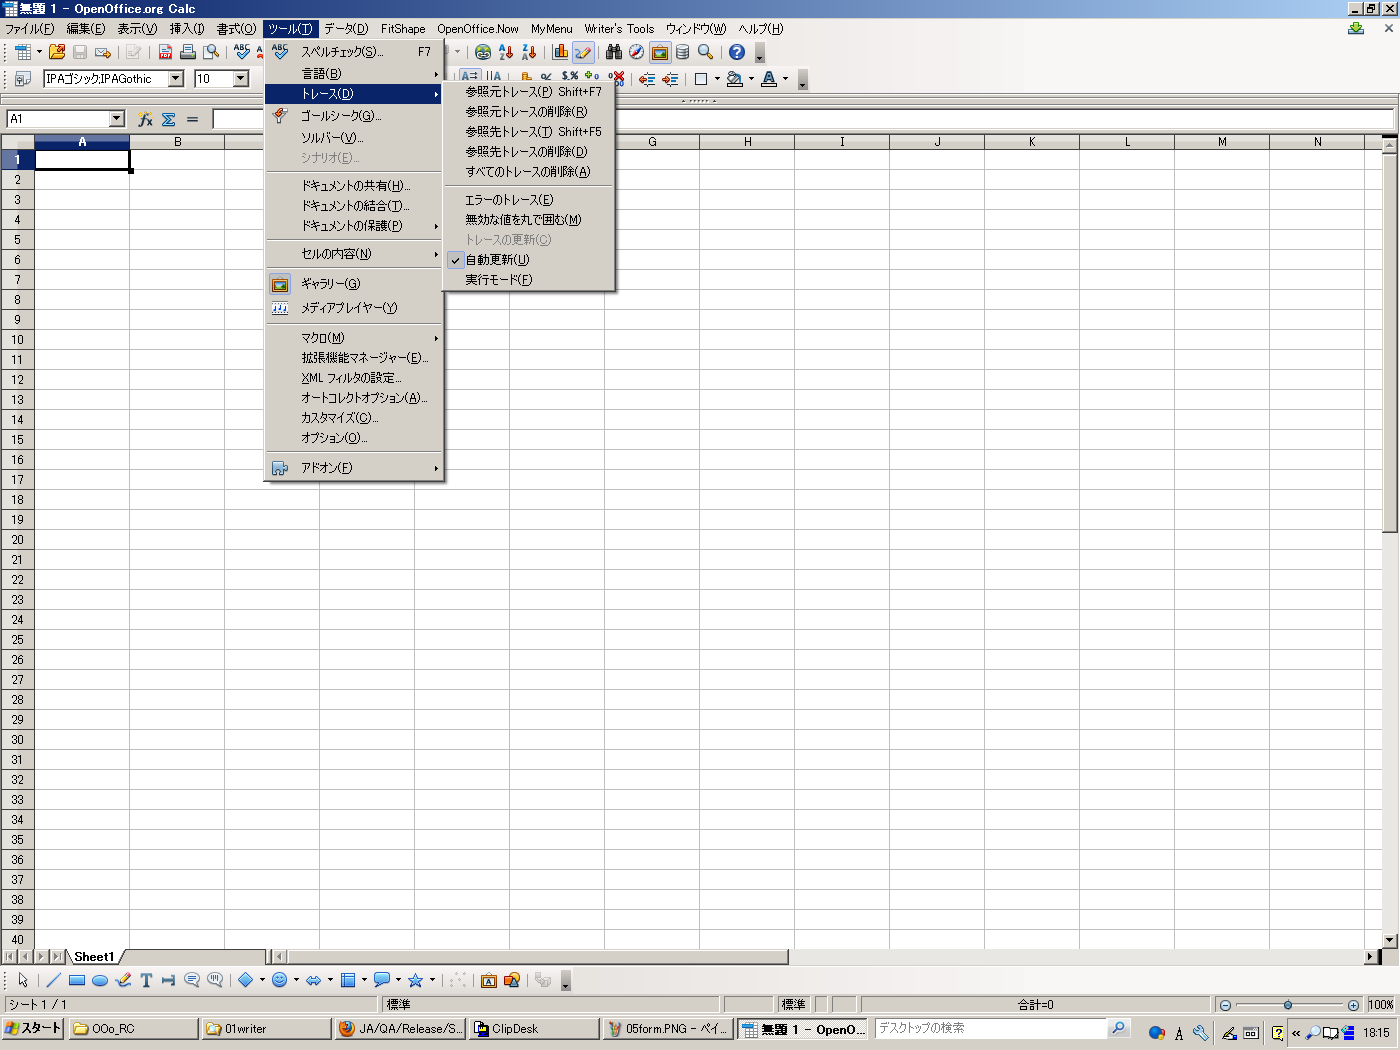Open OOo_RC folder from taskbar
Viewport: 1400px width, 1050px height.
coord(132,1028)
